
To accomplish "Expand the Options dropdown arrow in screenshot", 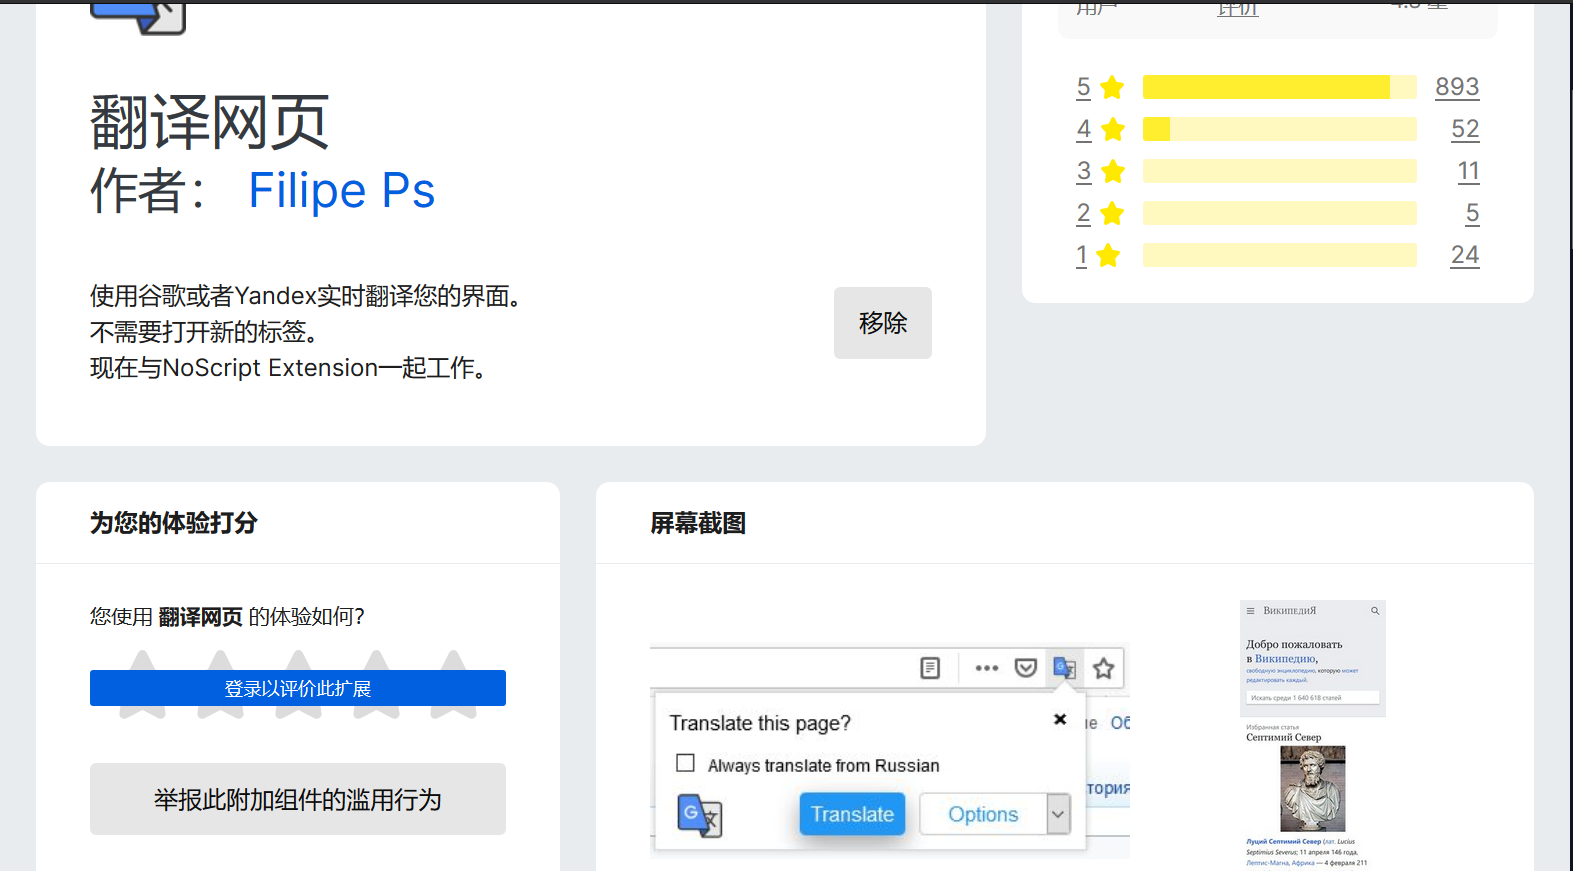I will tap(1059, 814).
